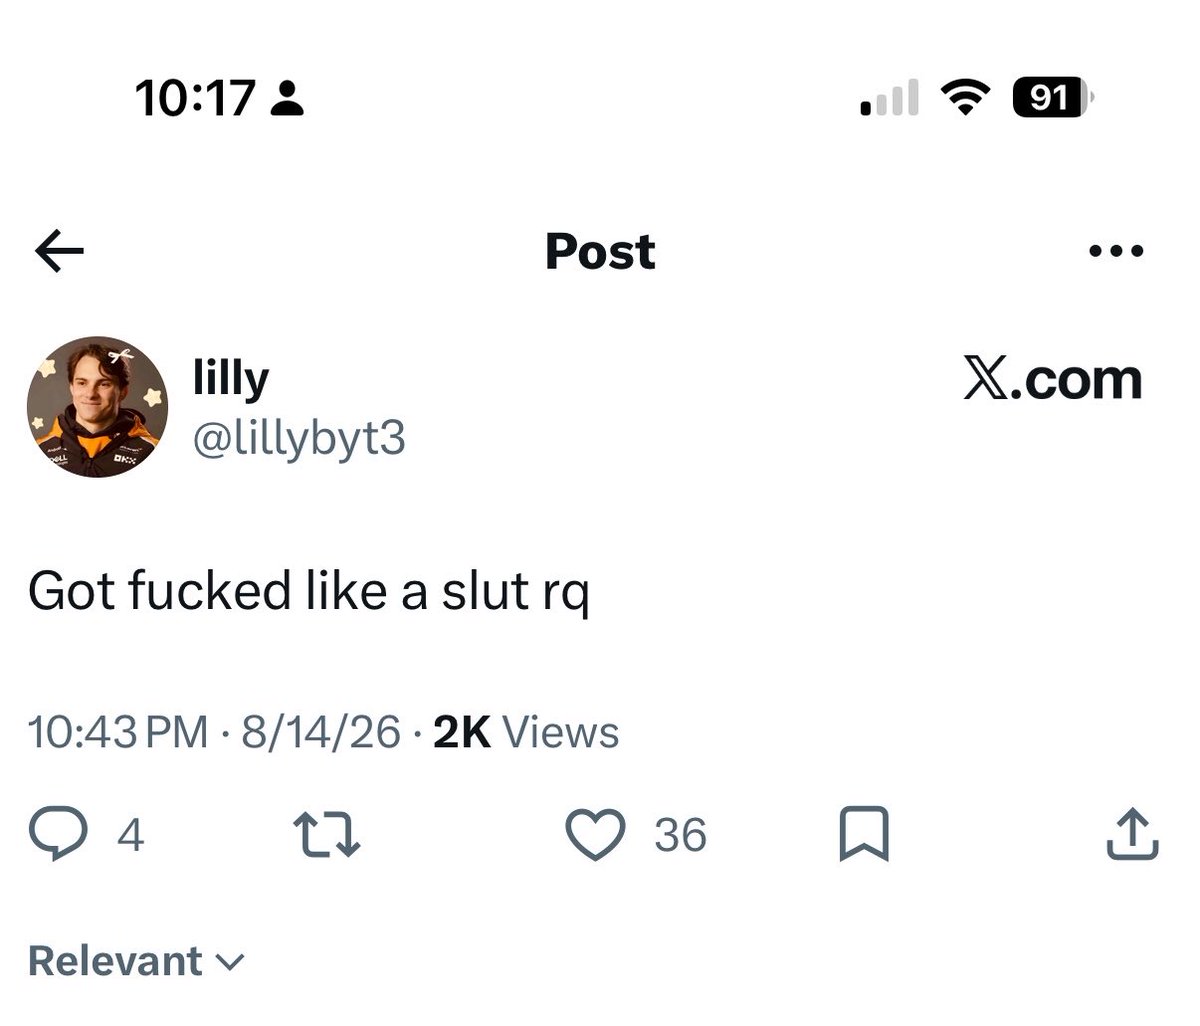Tap the battery indicator showing 91
1200x1026 pixels.
[x=1054, y=98]
